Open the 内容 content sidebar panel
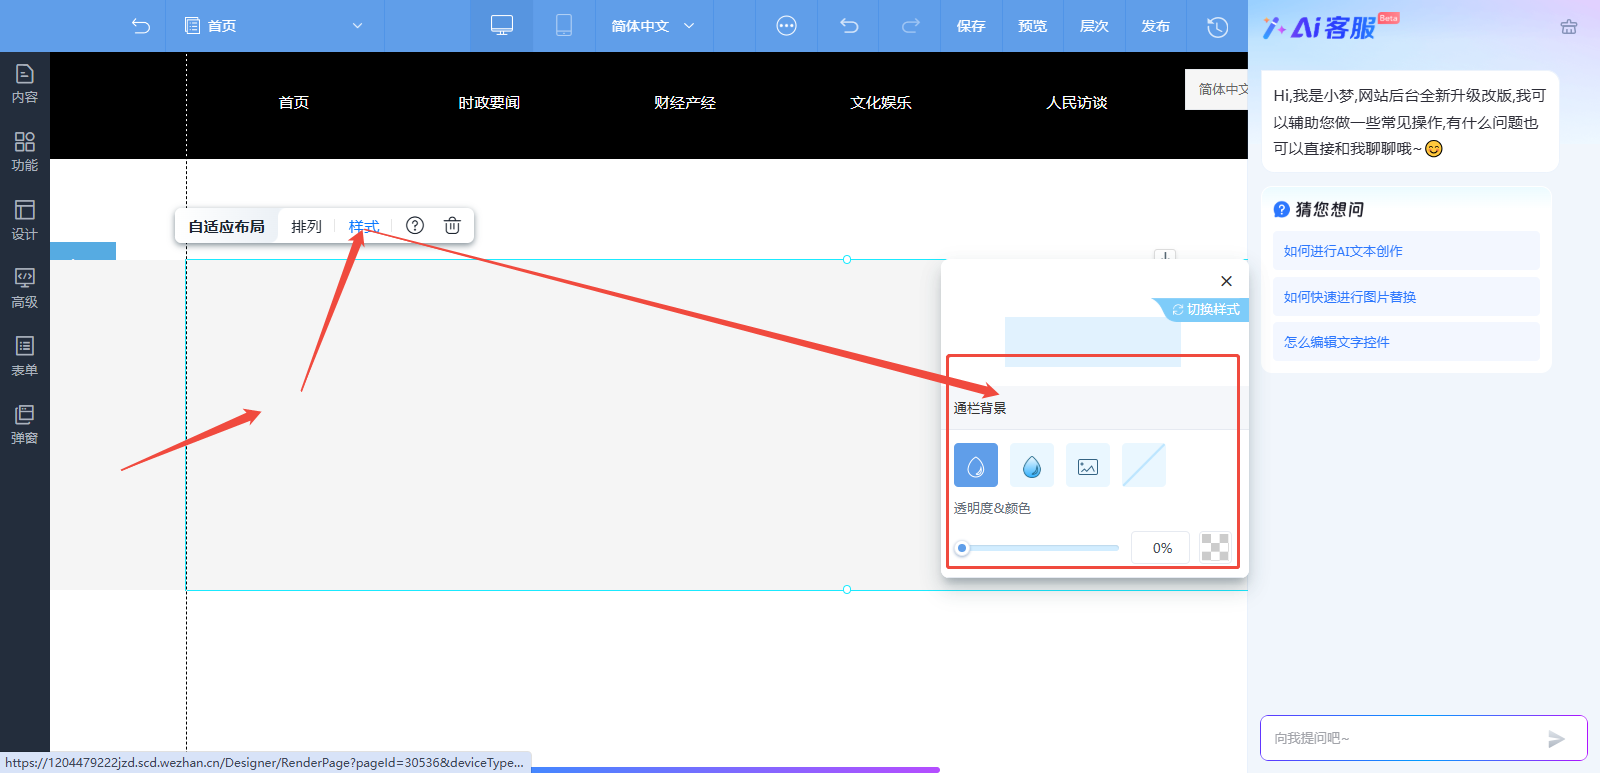This screenshot has width=1600, height=773. pos(24,84)
